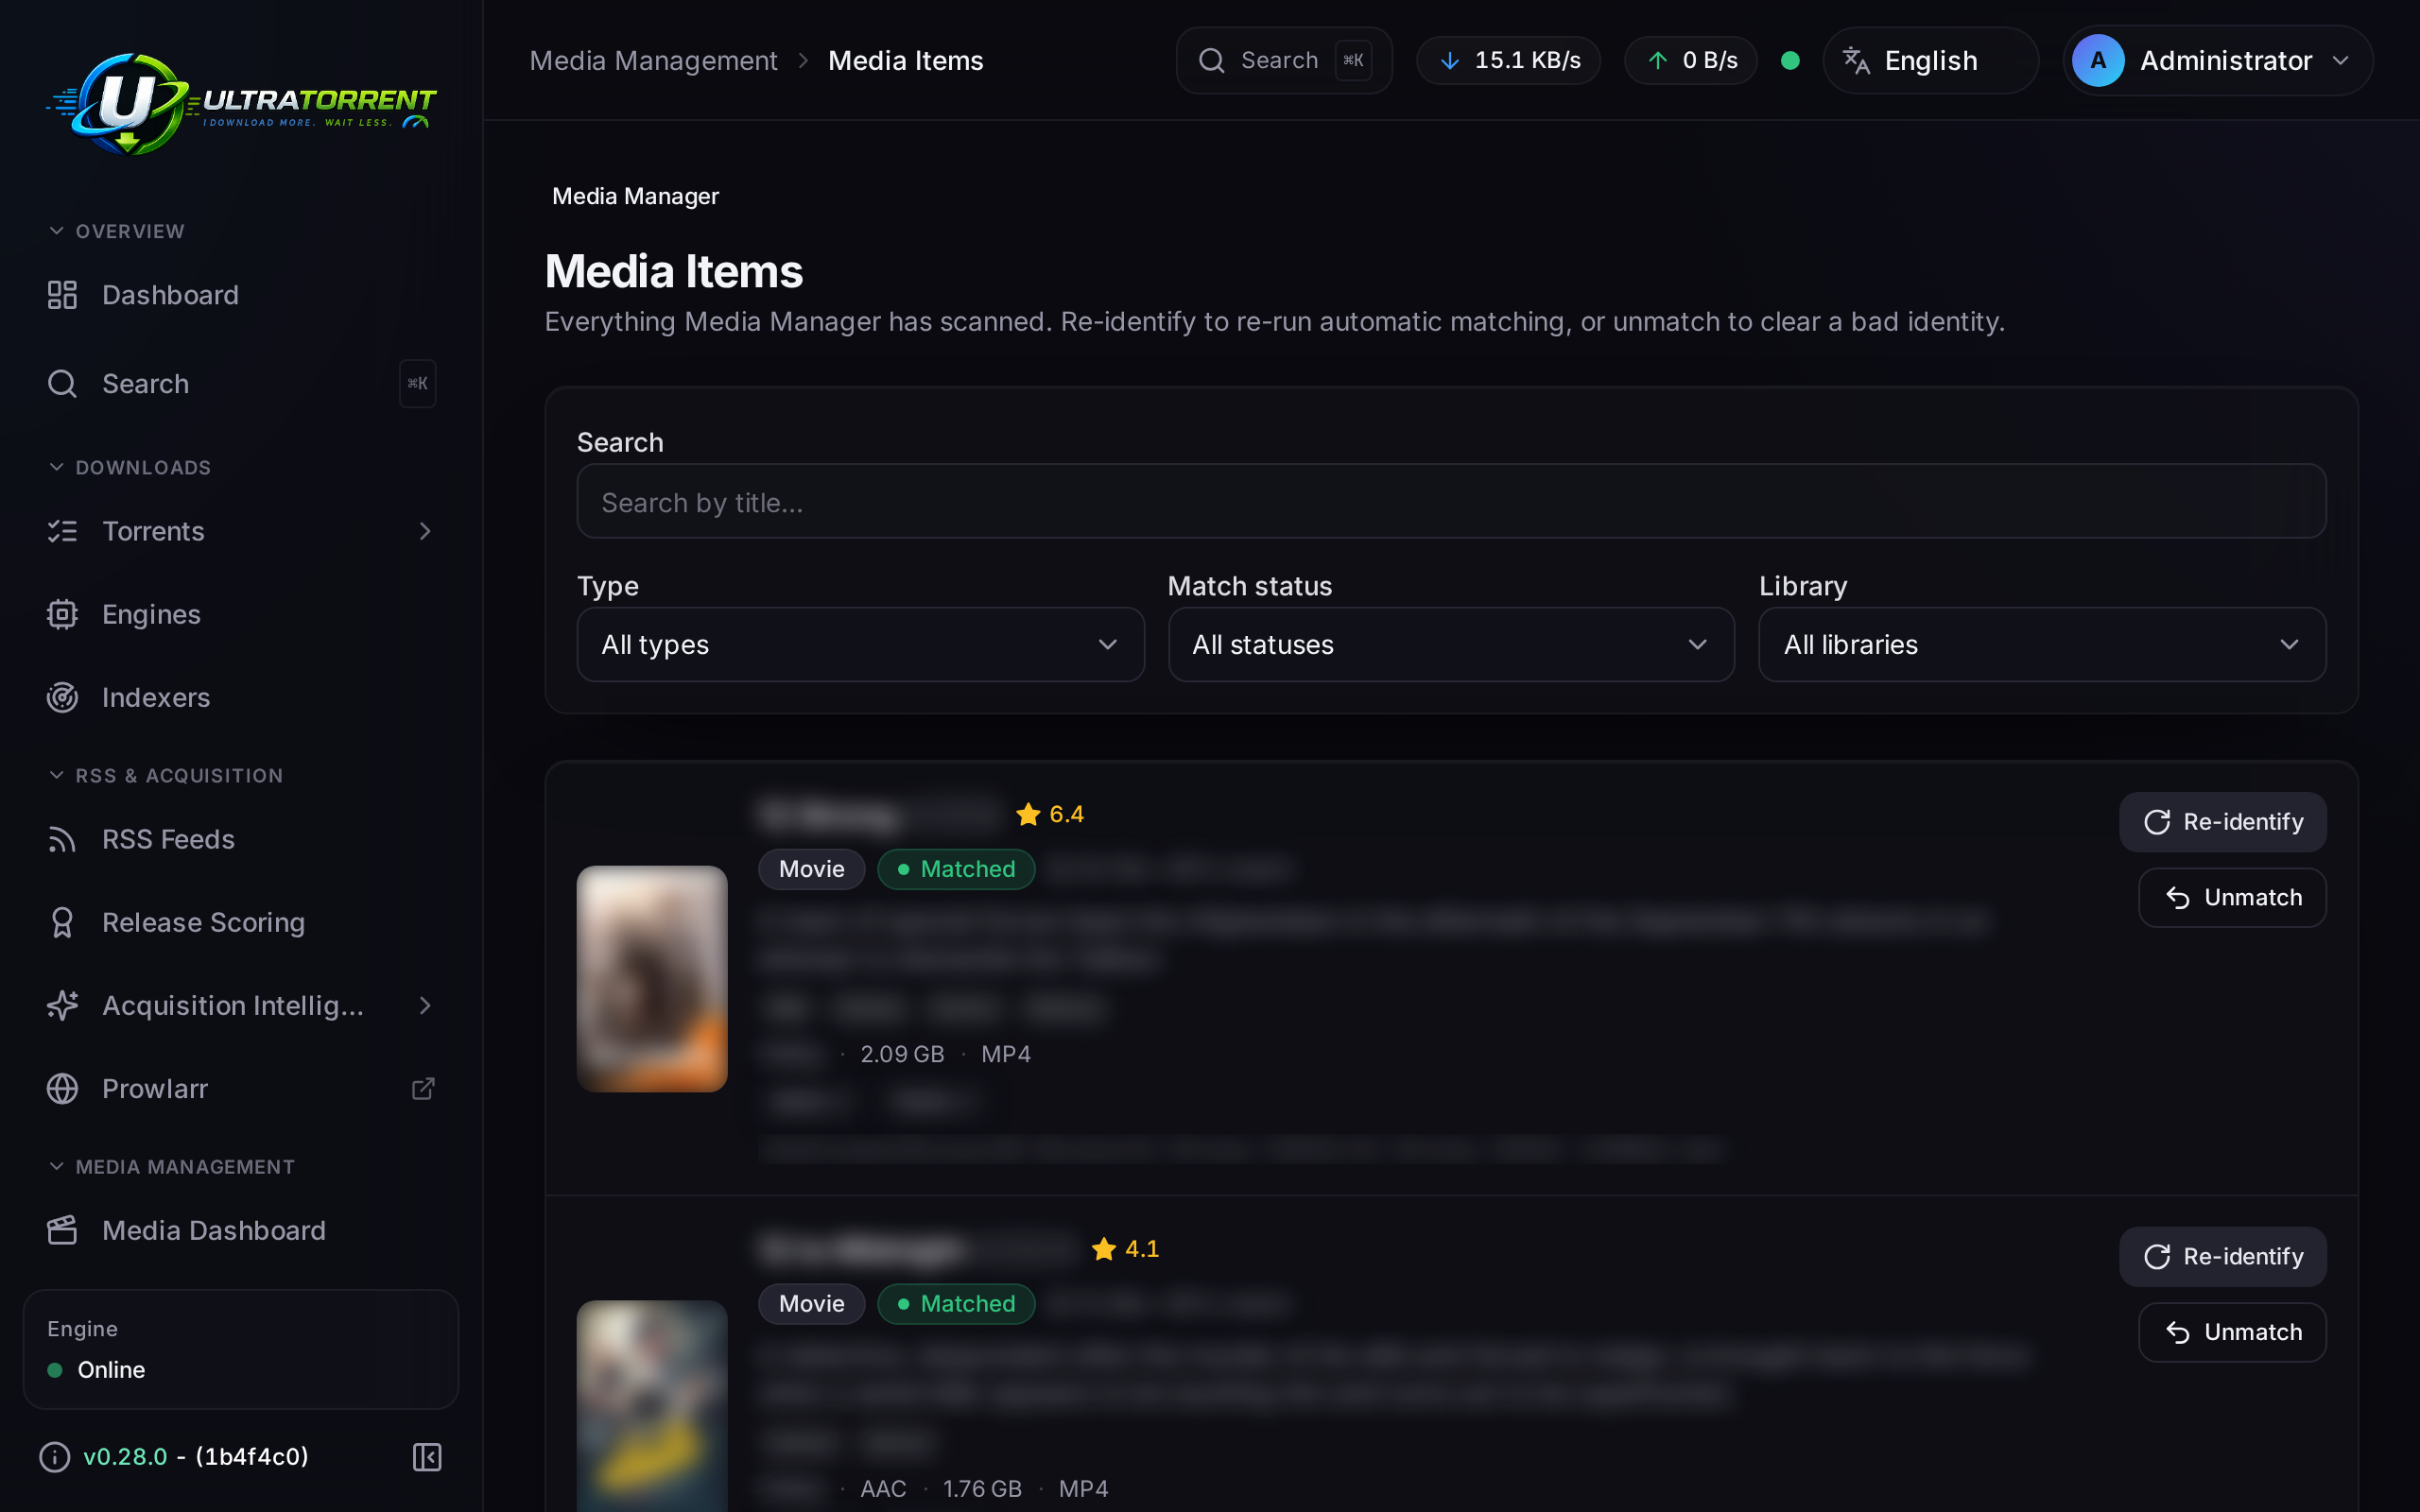Click the Dashboard grid icon

click(62, 295)
